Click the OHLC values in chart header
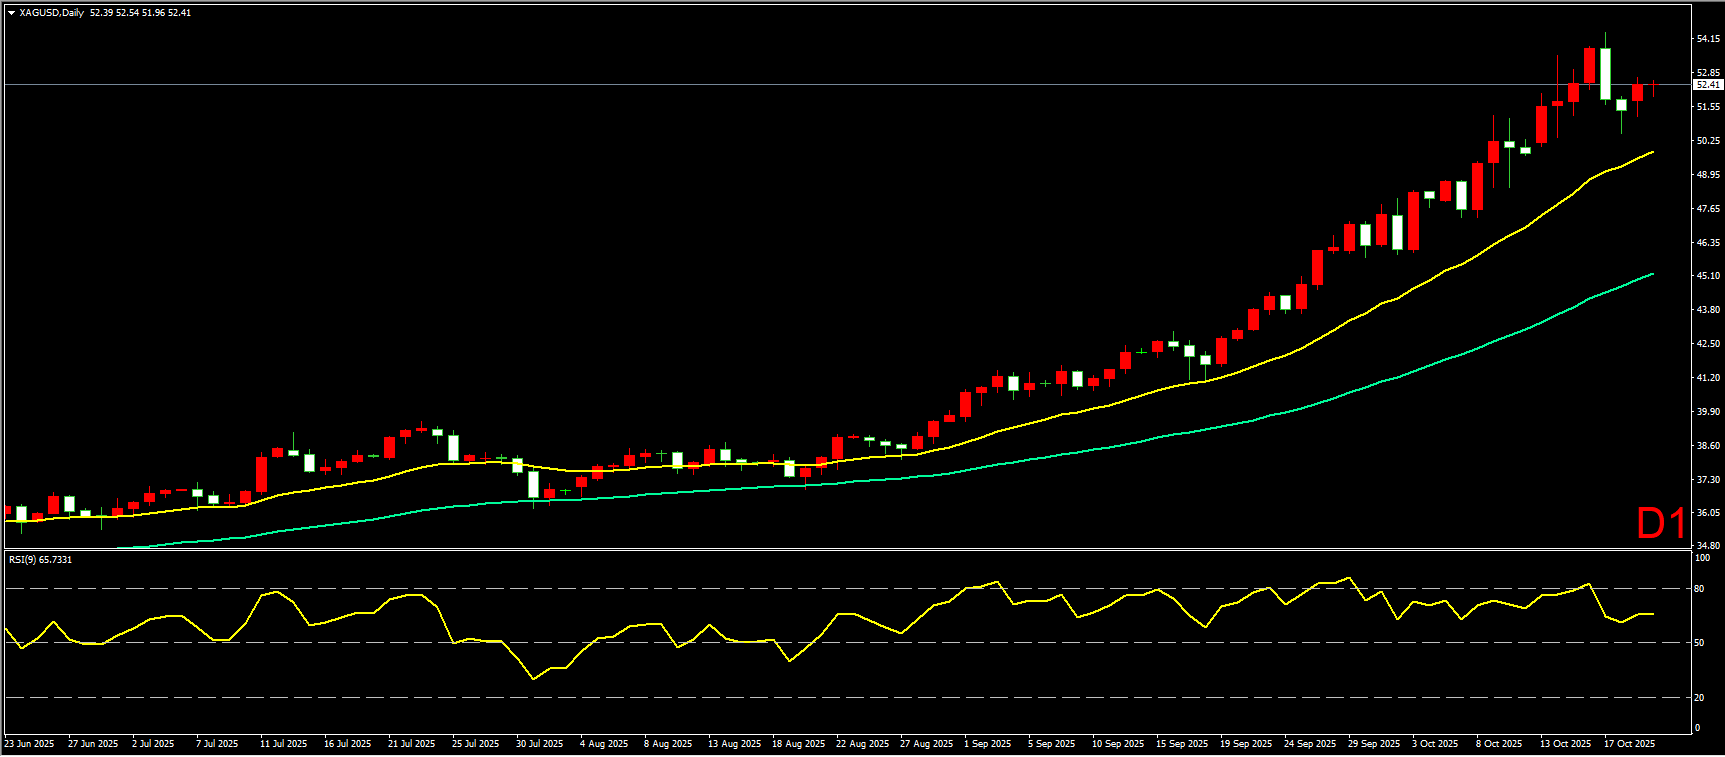This screenshot has height=757, width=1725. 140,13
